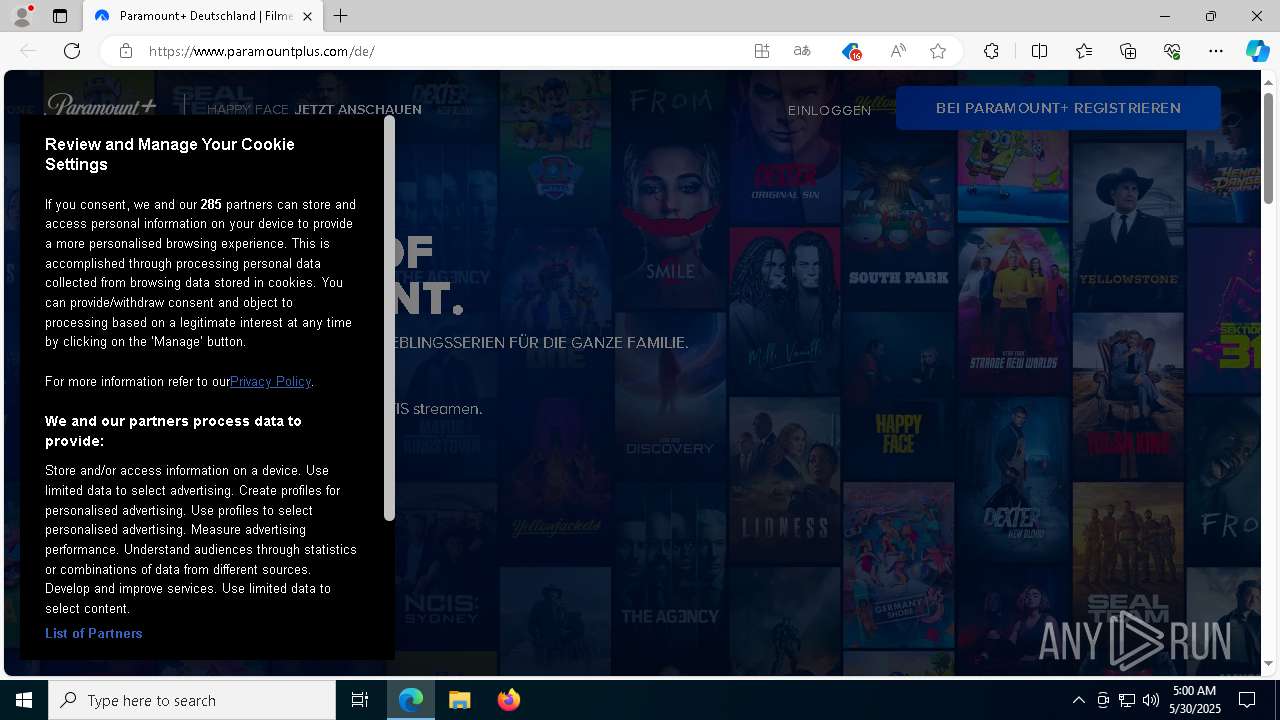Open the taskbar clock and date
The image size is (1280, 720).
[1196, 700]
